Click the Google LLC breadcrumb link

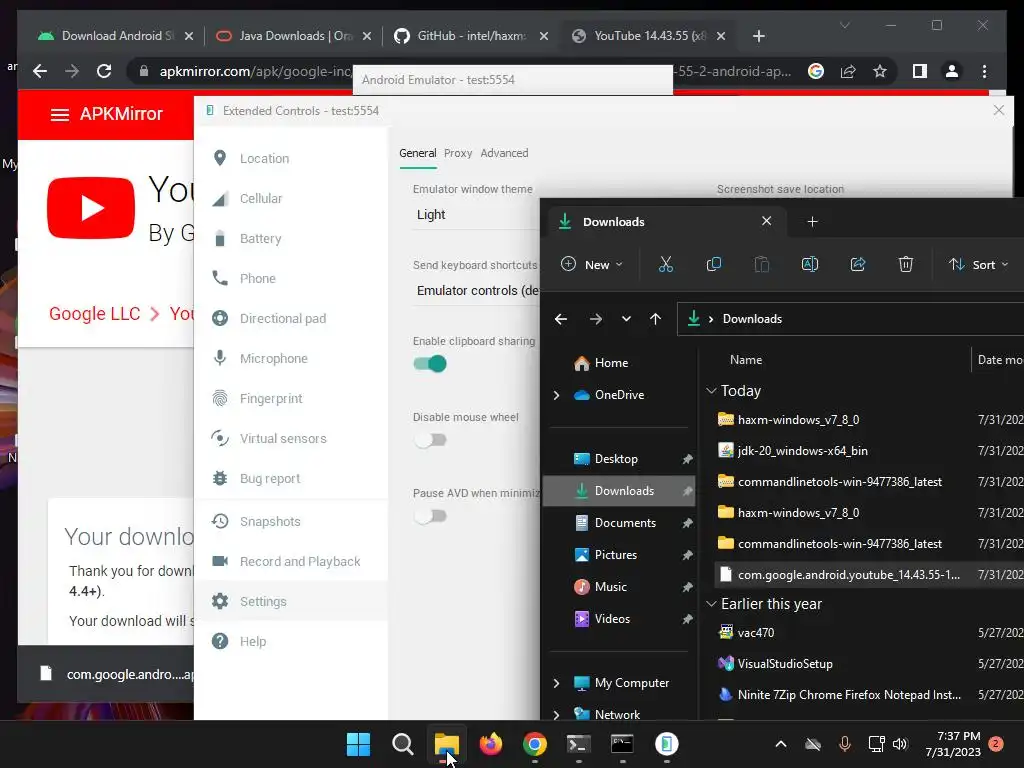(x=95, y=313)
